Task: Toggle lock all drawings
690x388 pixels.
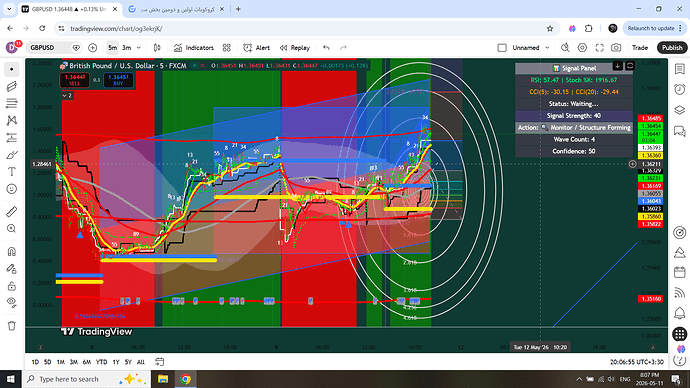Action: coord(12,286)
